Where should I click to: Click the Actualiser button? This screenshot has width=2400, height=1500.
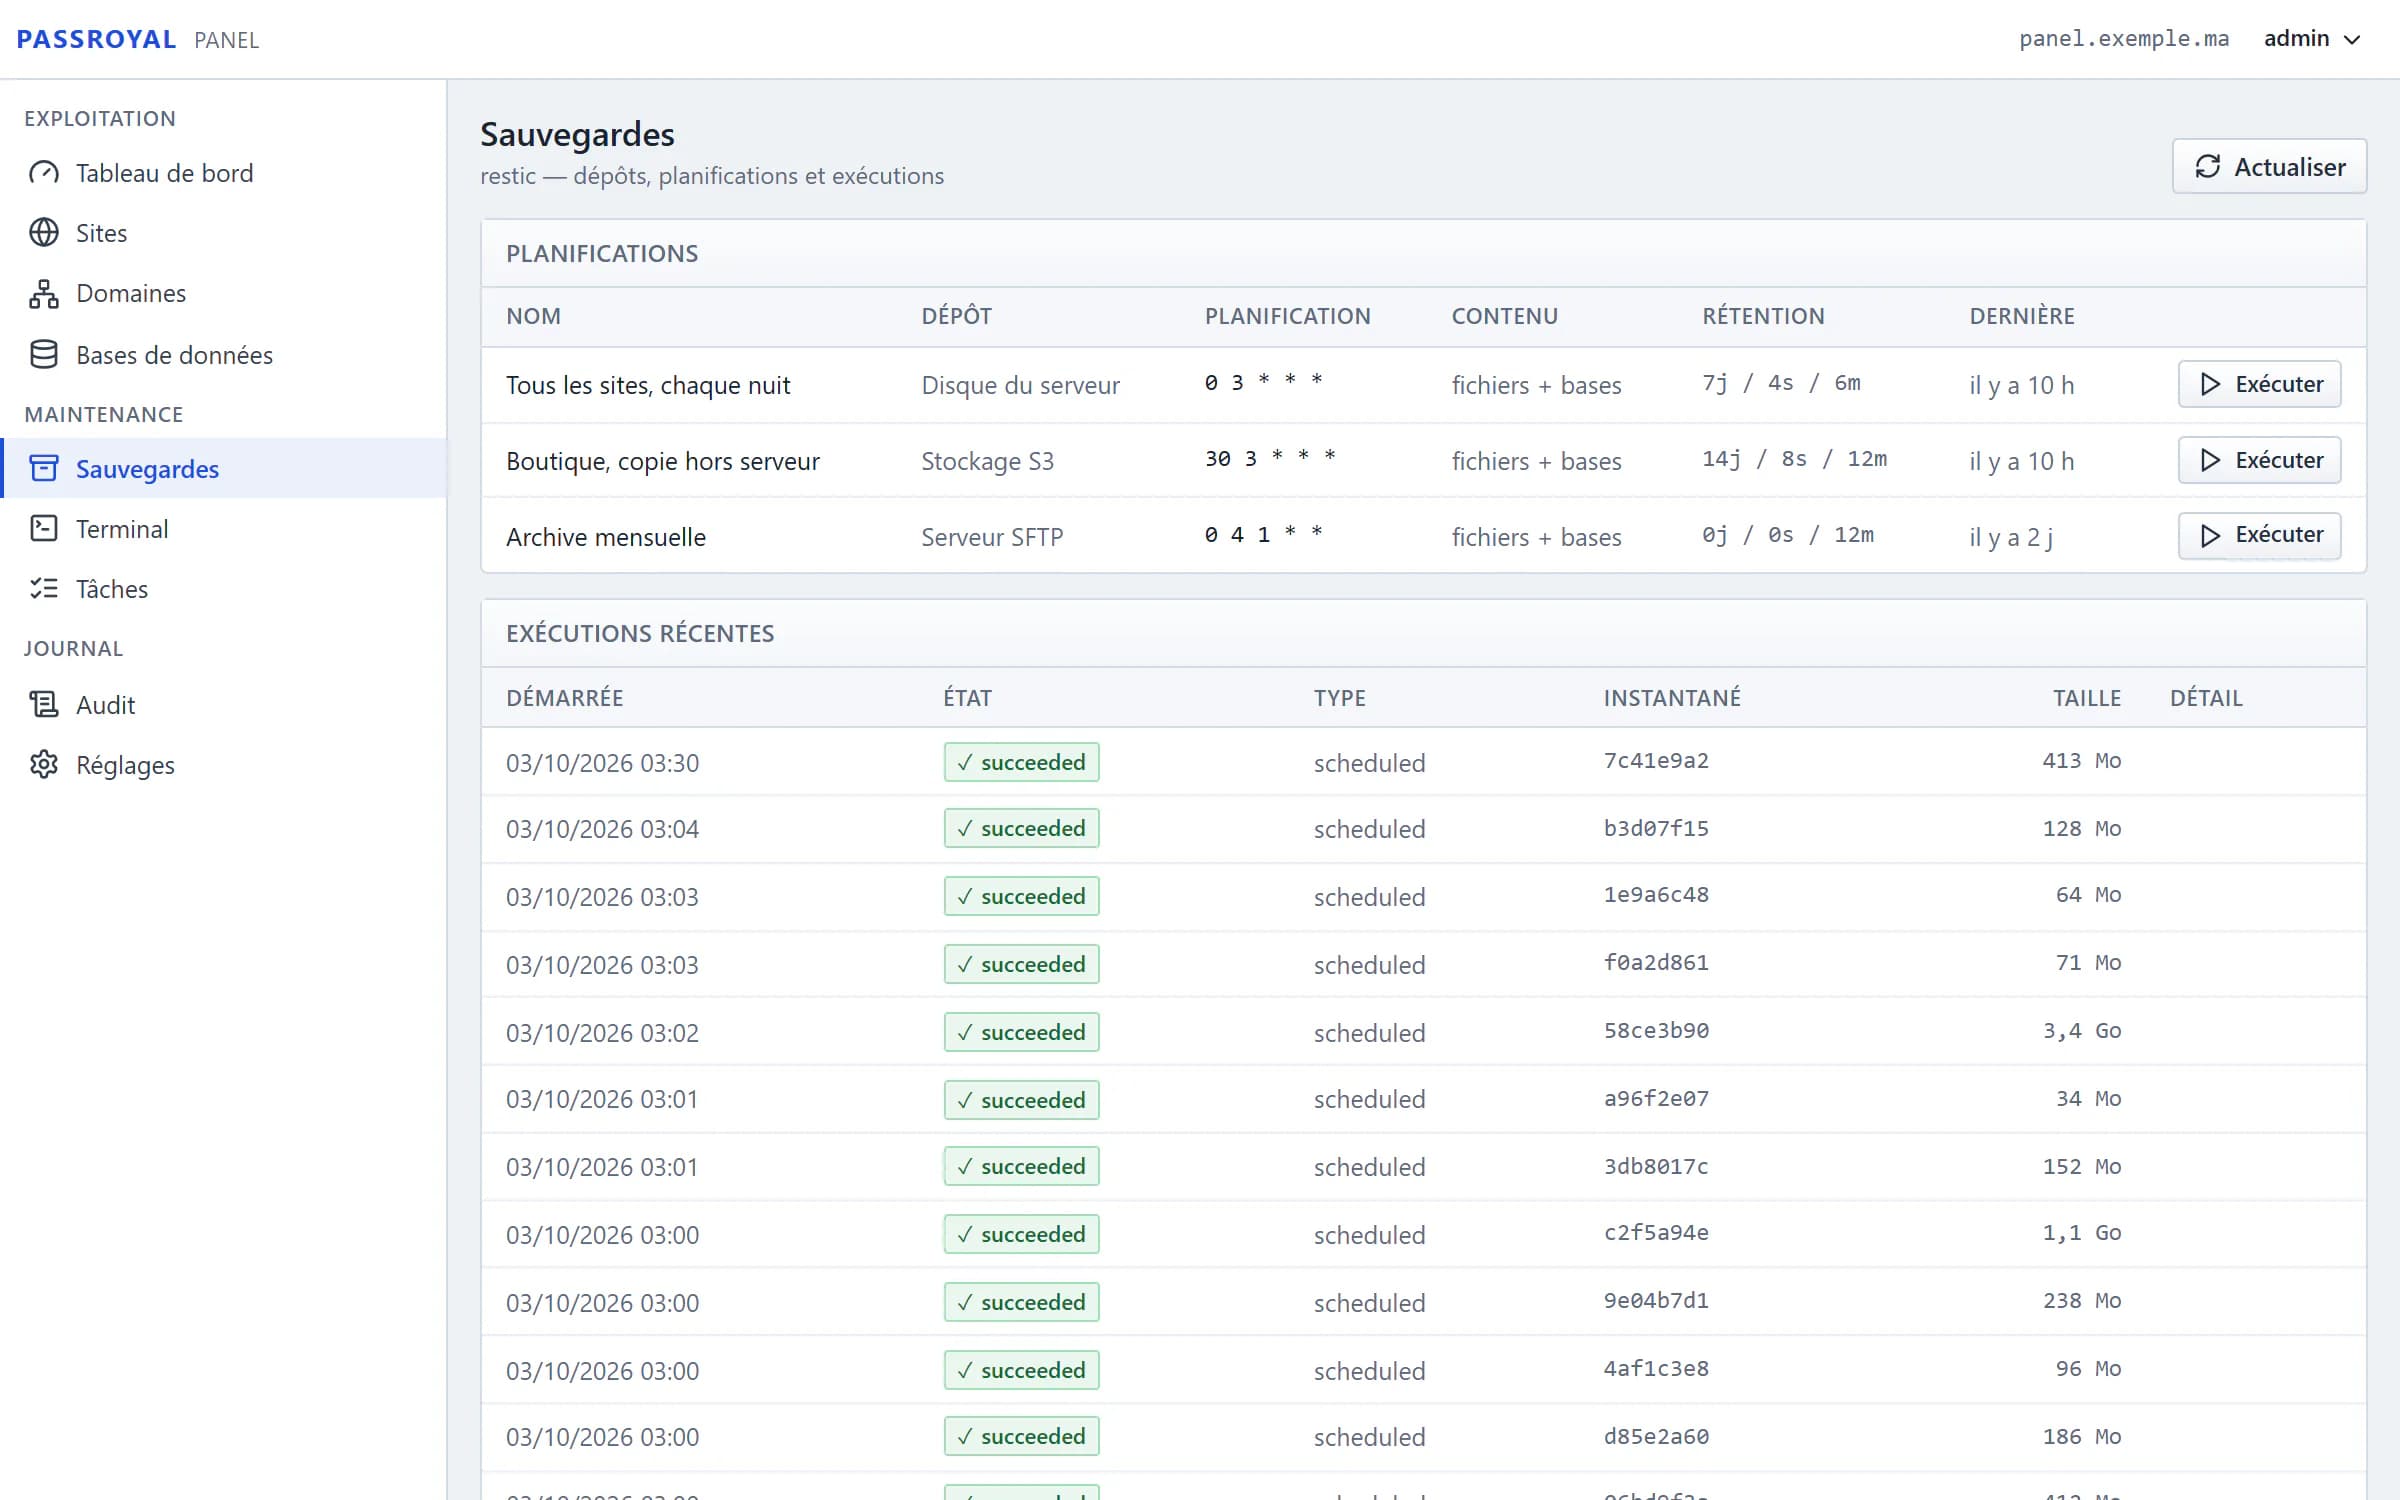[2269, 166]
